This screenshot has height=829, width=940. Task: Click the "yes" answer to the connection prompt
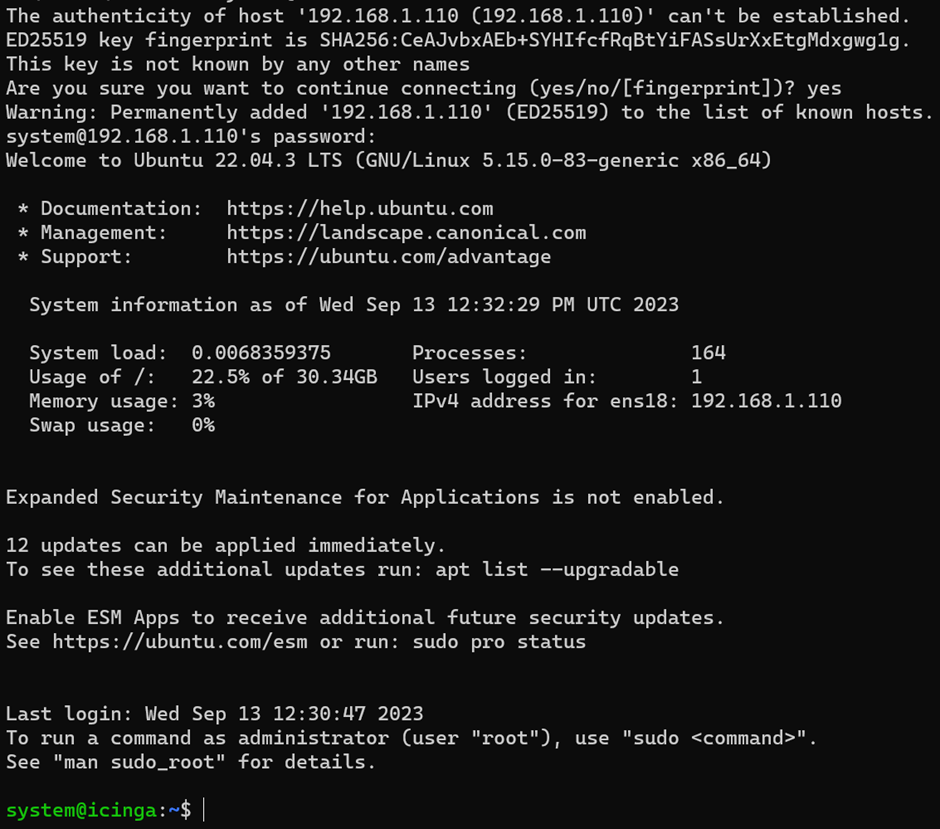(x=824, y=89)
